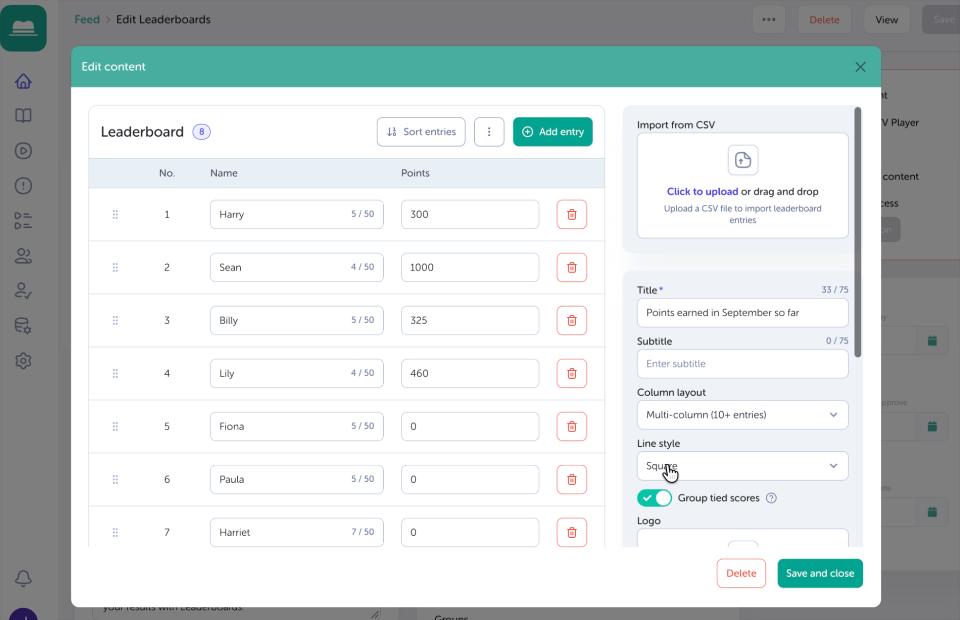Viewport: 960px width, 620px height.
Task: Close the Edit content dialog
Action: pyautogui.click(x=860, y=67)
